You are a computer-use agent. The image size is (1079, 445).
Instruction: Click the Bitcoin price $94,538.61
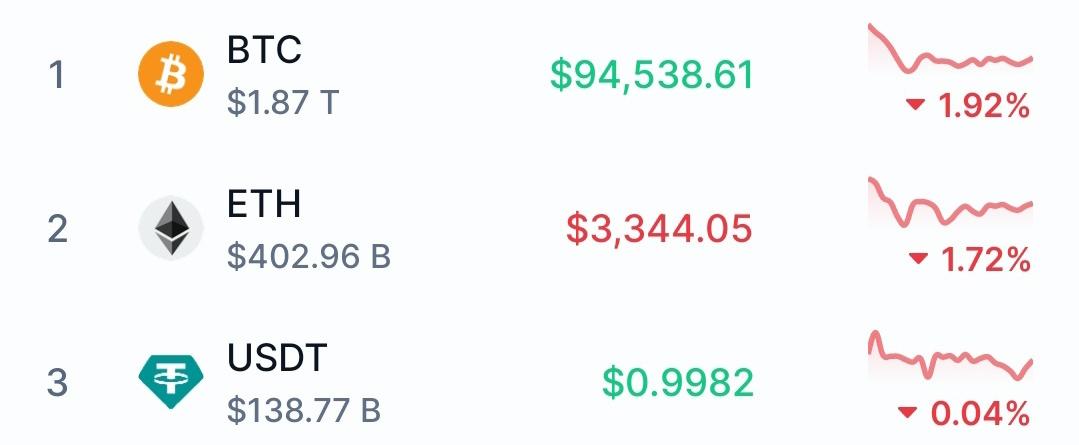coord(652,75)
